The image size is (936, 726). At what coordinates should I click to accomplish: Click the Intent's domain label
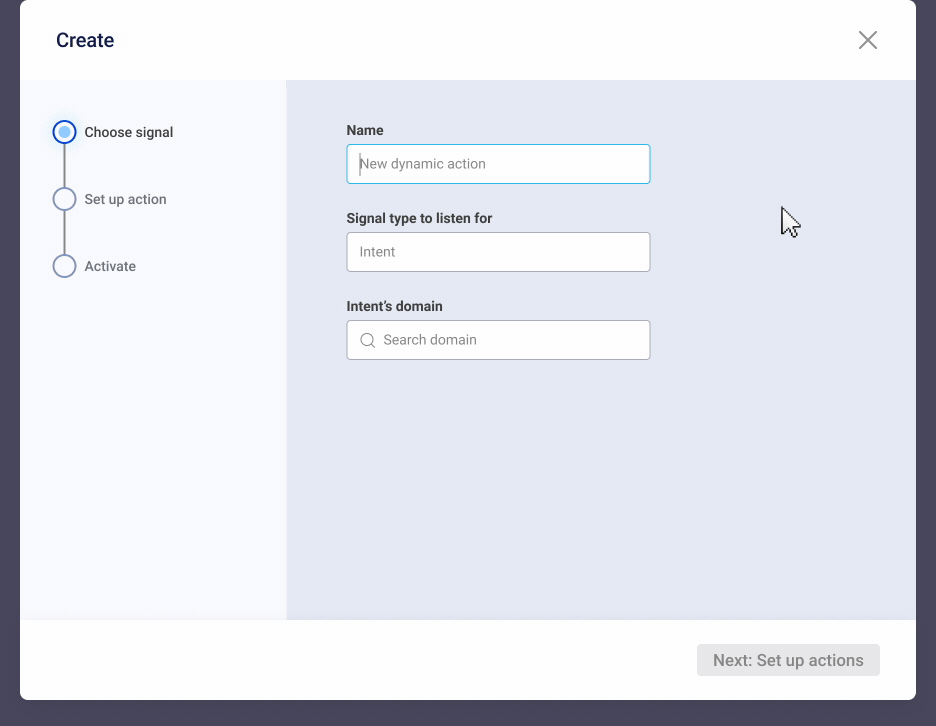[395, 306]
